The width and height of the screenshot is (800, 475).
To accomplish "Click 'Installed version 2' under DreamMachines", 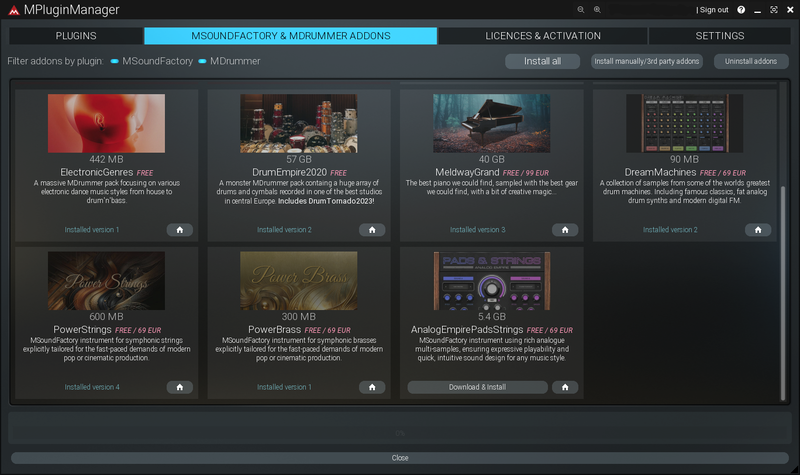I will click(670, 230).
